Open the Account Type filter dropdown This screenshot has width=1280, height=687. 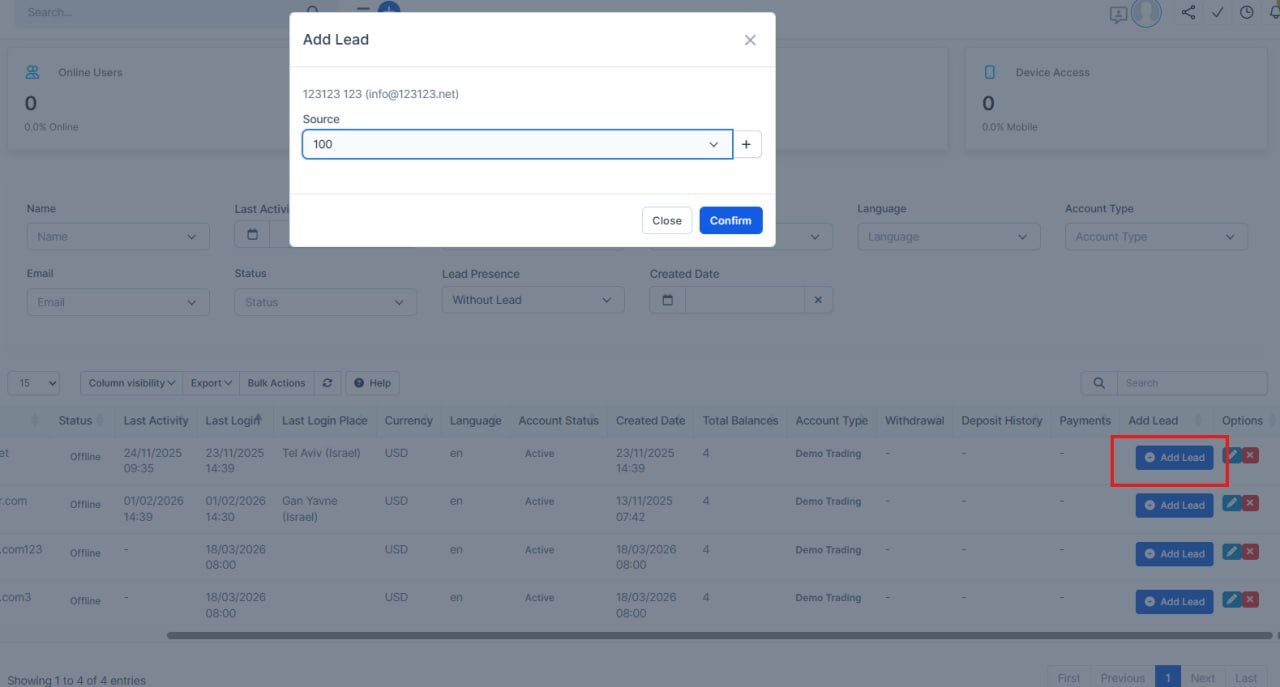tap(1156, 237)
